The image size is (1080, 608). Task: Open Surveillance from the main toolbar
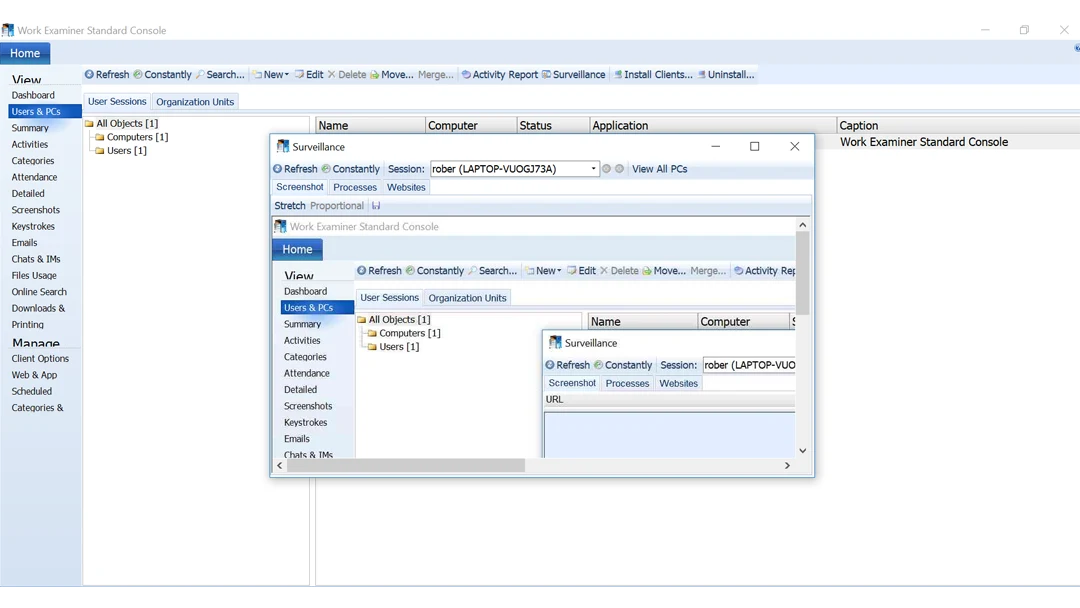tap(573, 74)
